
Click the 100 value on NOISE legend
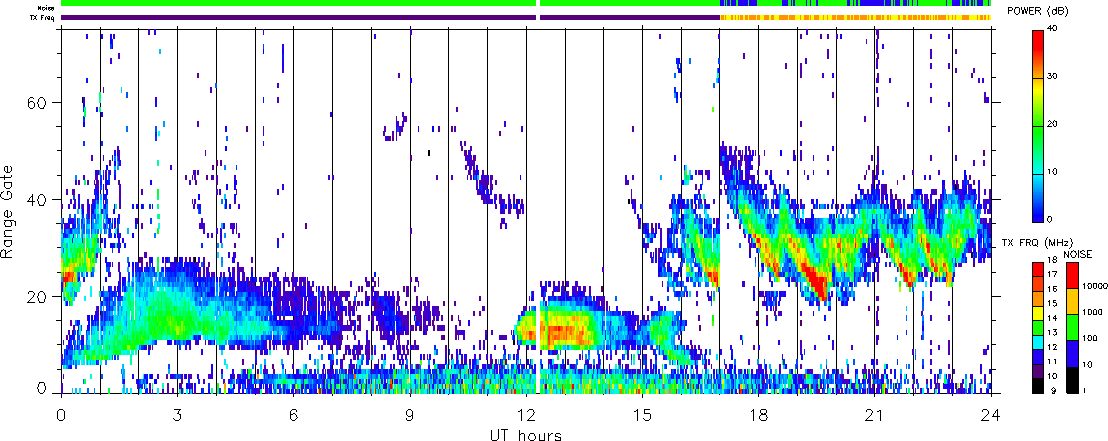1090,339
